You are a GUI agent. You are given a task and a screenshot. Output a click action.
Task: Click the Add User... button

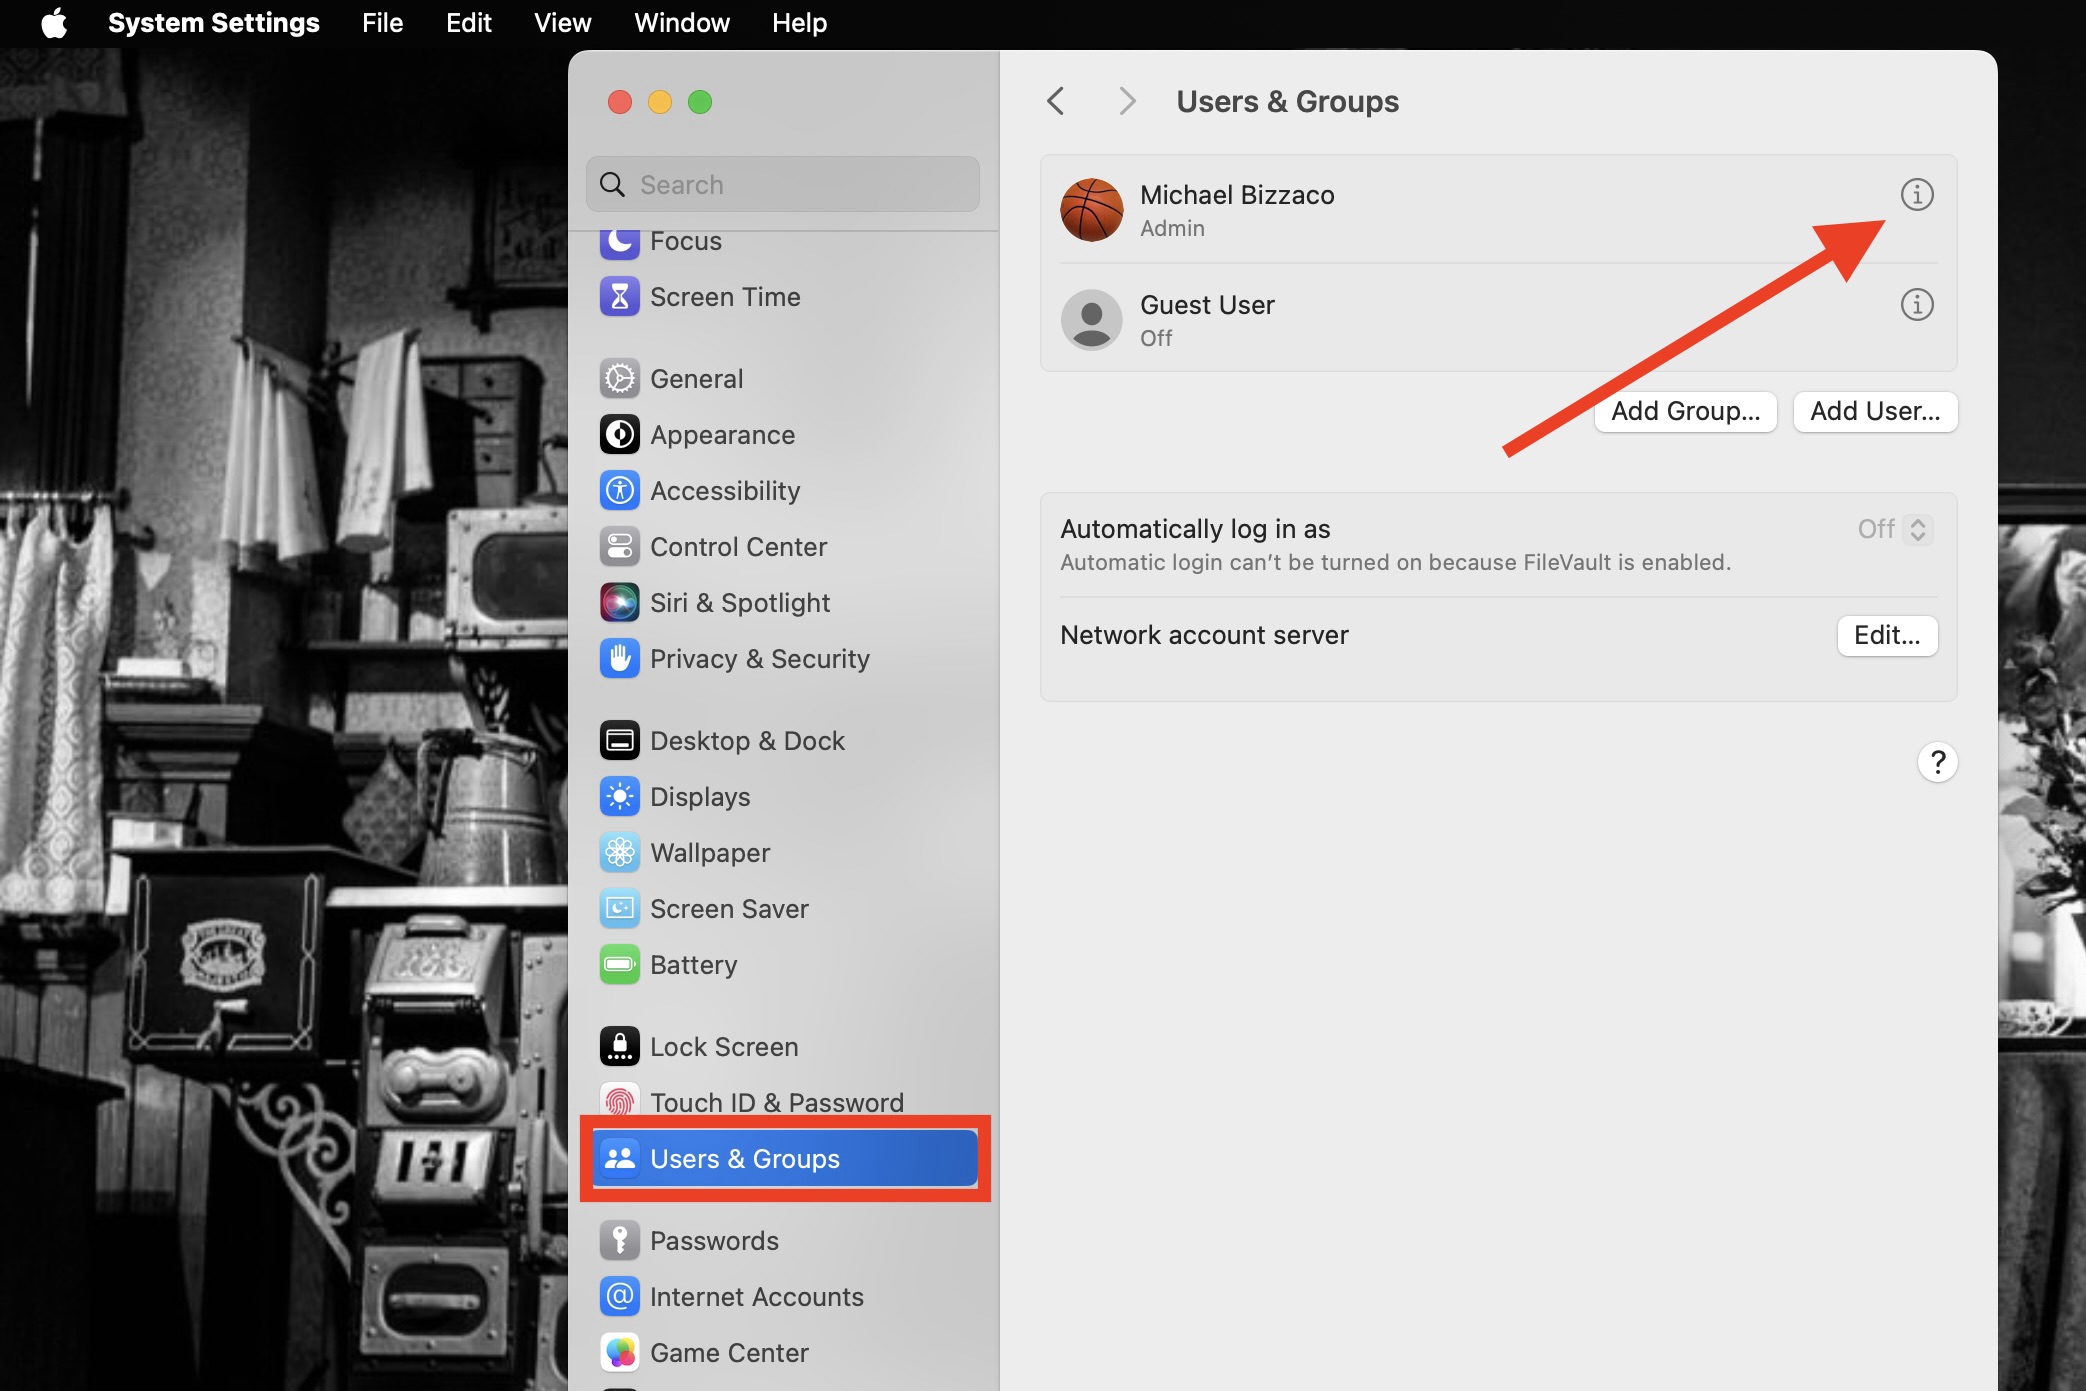(1875, 411)
